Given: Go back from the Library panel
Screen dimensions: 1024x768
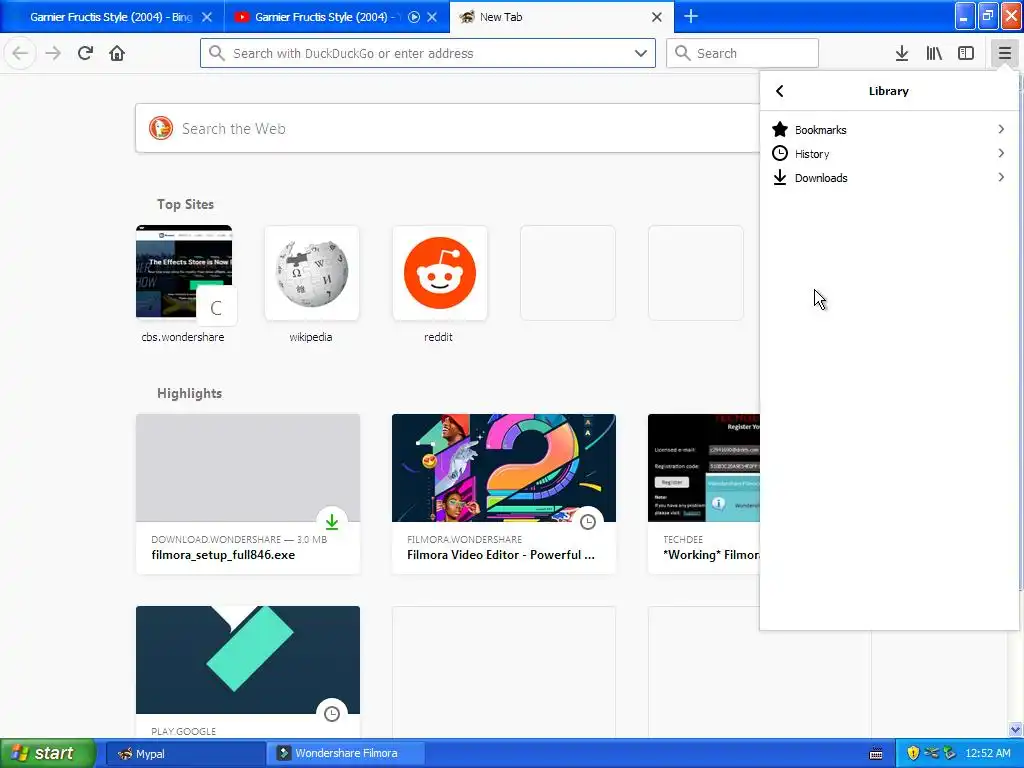Looking at the screenshot, I should coord(779,91).
